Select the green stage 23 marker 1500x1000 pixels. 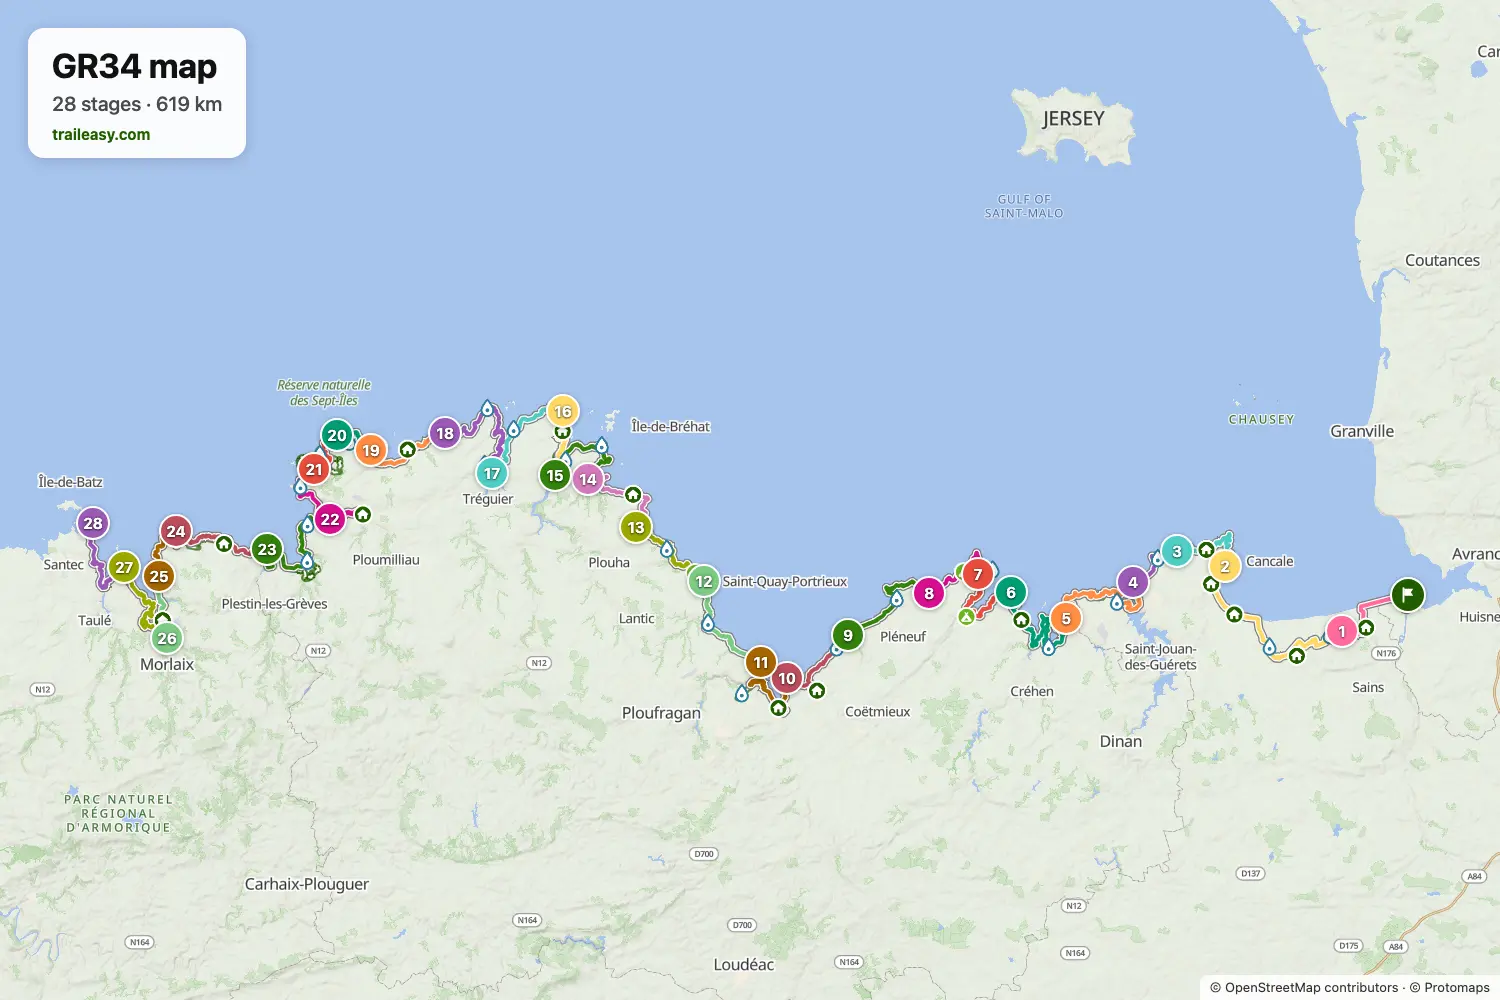(x=267, y=549)
